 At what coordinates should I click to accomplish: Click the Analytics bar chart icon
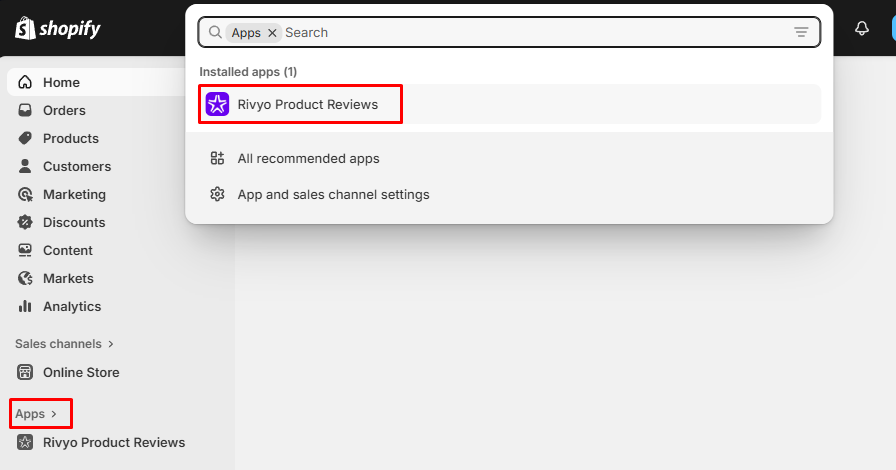25,306
